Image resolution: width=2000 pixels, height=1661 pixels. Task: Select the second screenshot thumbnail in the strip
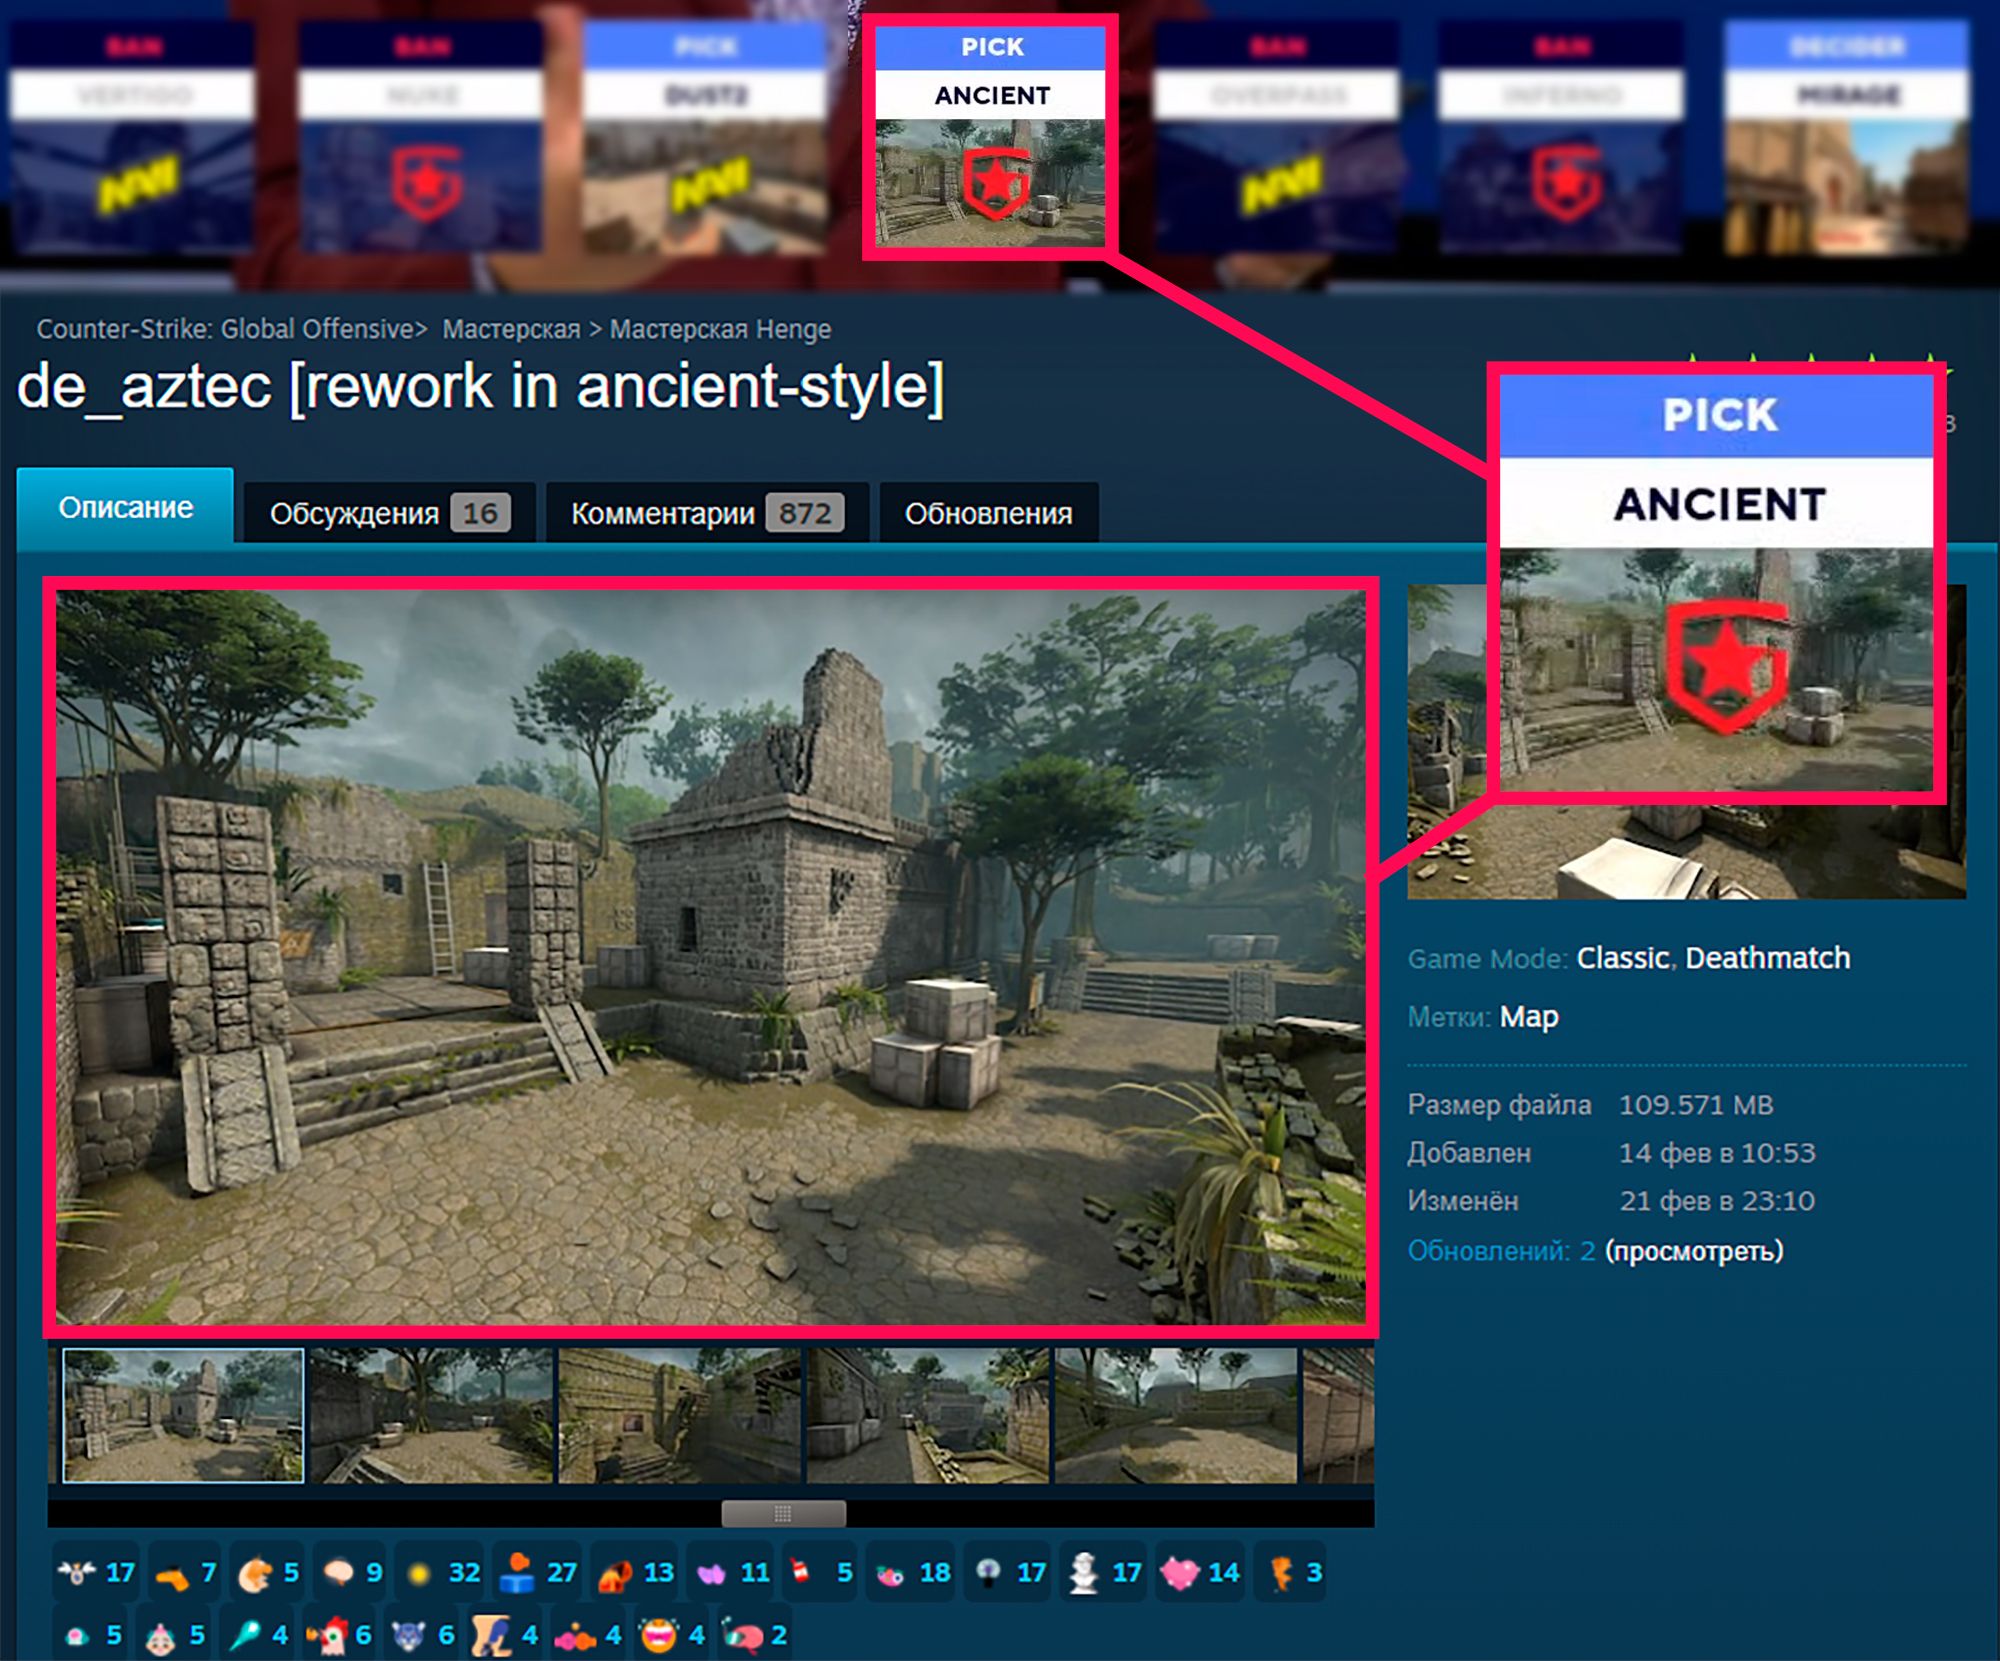[x=431, y=1415]
